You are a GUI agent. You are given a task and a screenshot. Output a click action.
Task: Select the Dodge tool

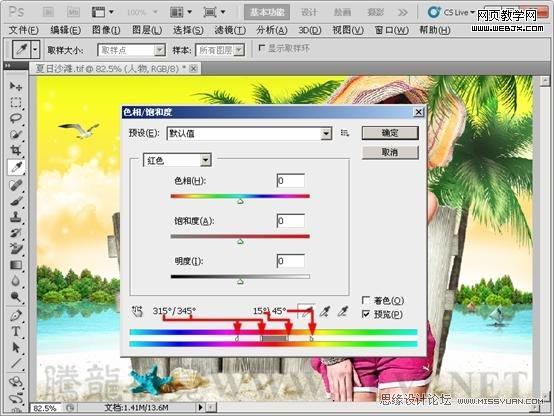(16, 297)
